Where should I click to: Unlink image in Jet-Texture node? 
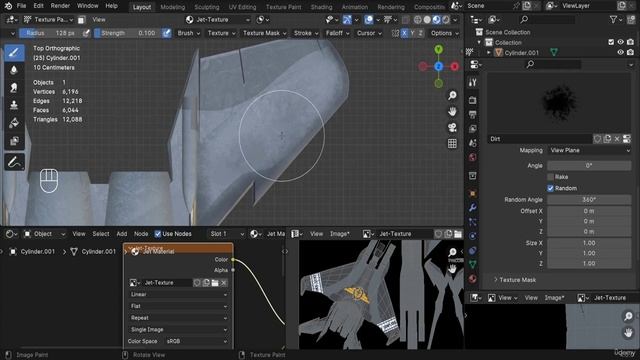tap(224, 282)
